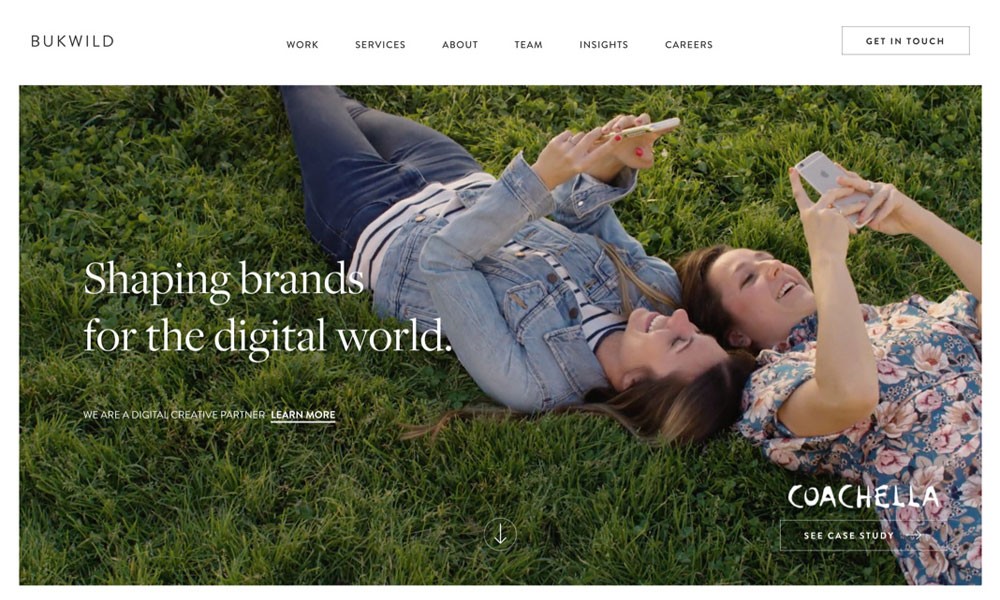Click the silver iPhone in the photo
Viewport: 1000px width, 600px height.
tap(831, 184)
